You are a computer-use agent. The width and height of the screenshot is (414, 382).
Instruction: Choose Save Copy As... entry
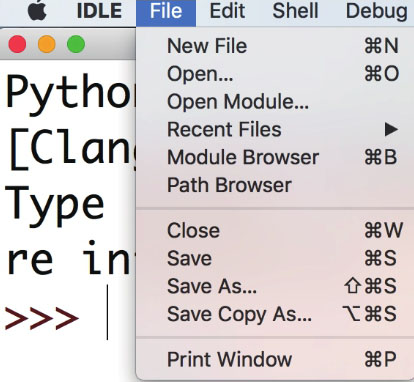[275, 314]
